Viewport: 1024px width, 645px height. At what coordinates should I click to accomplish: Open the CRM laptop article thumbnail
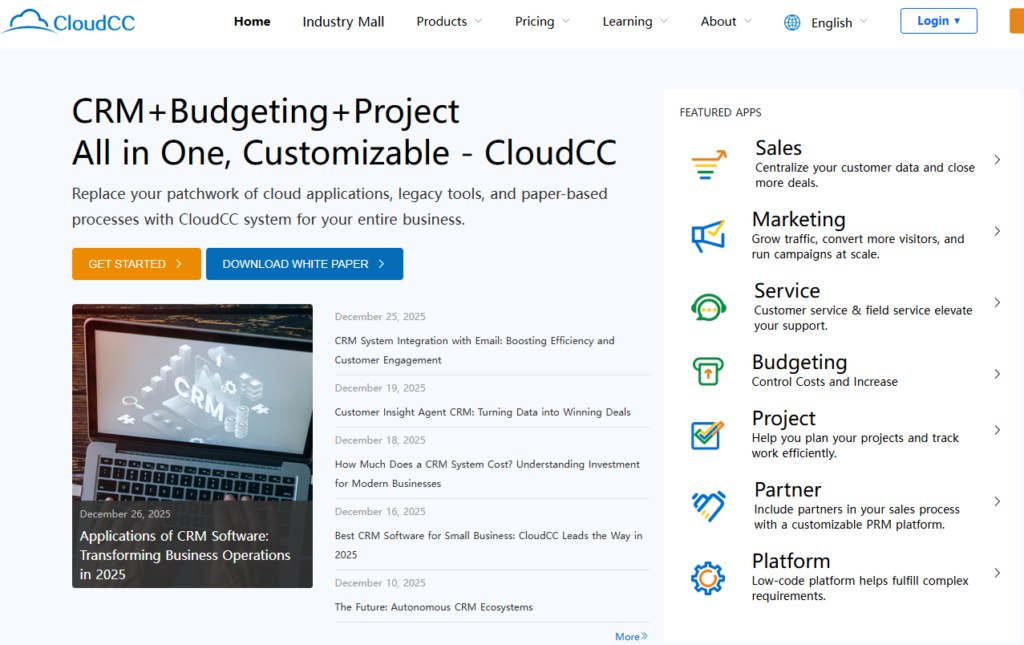[192, 445]
